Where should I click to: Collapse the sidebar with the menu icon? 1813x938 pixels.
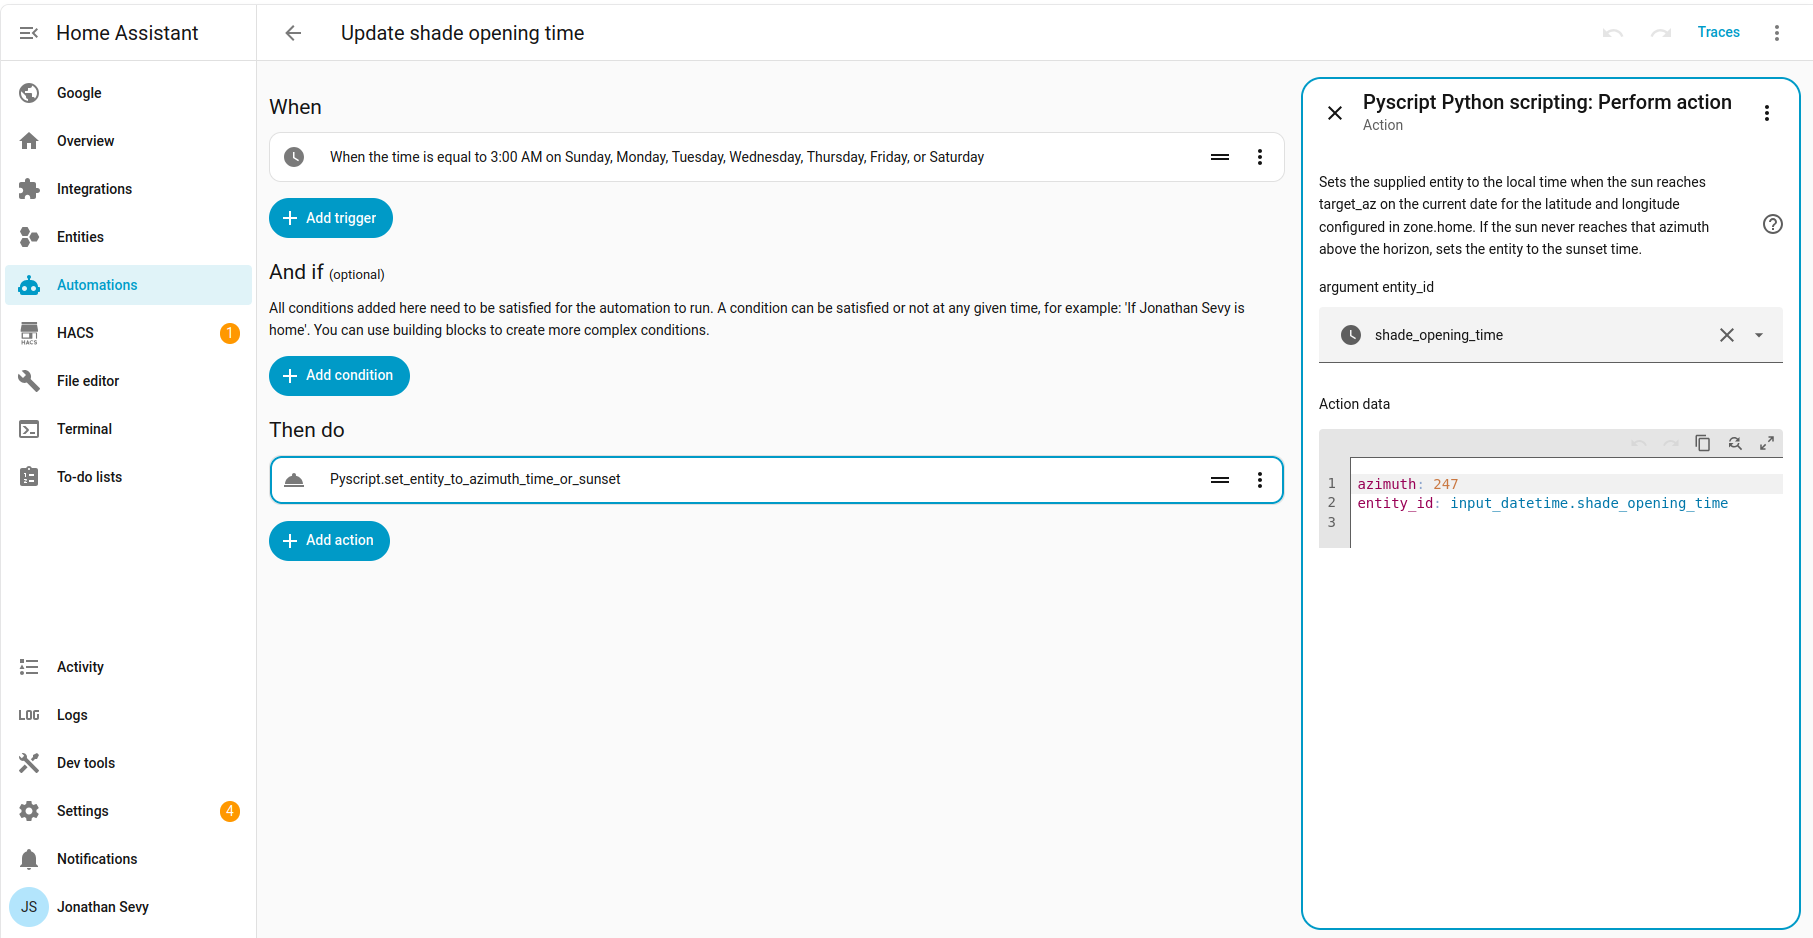pos(29,33)
